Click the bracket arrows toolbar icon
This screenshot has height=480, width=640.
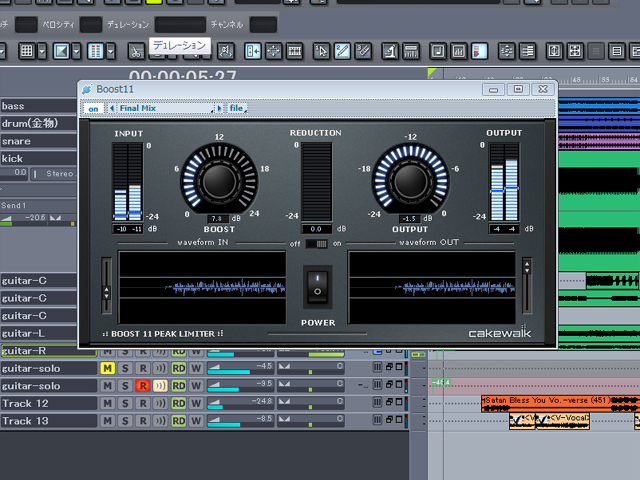tap(226, 51)
